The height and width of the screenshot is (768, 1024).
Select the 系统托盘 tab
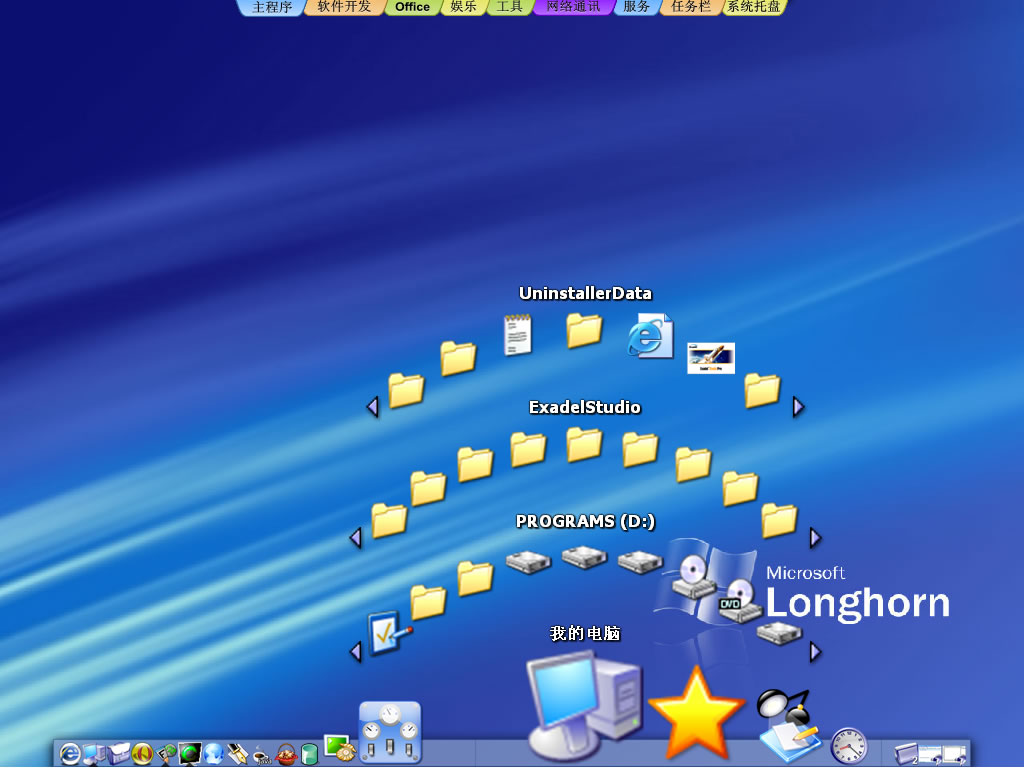pyautogui.click(x=754, y=7)
